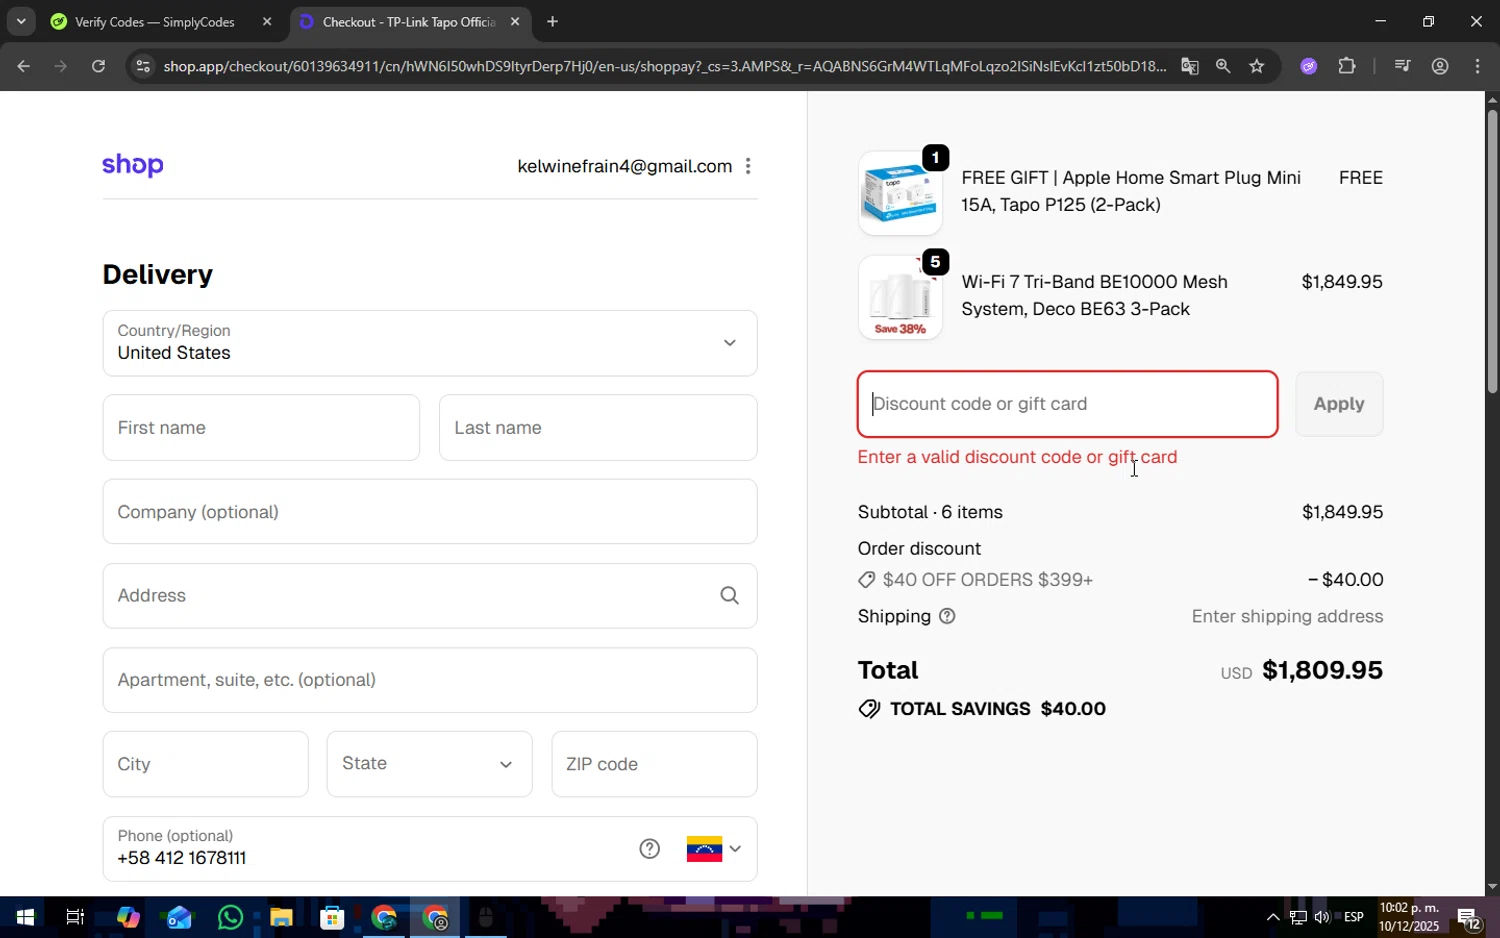This screenshot has width=1500, height=938.
Task: Open account options three-dot menu
Action: click(748, 166)
